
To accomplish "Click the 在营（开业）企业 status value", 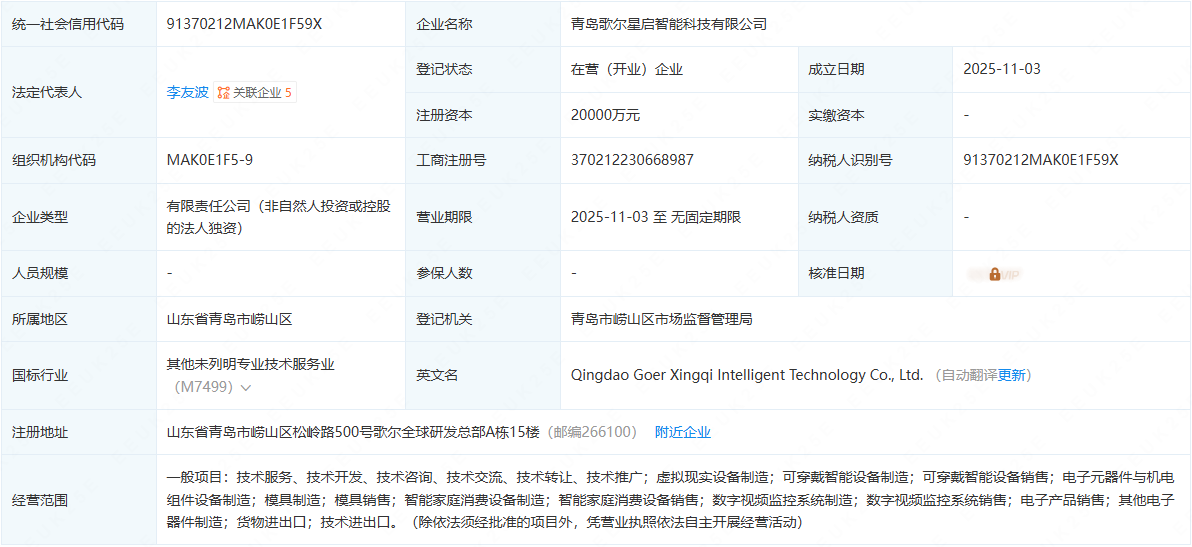I will 627,69.
